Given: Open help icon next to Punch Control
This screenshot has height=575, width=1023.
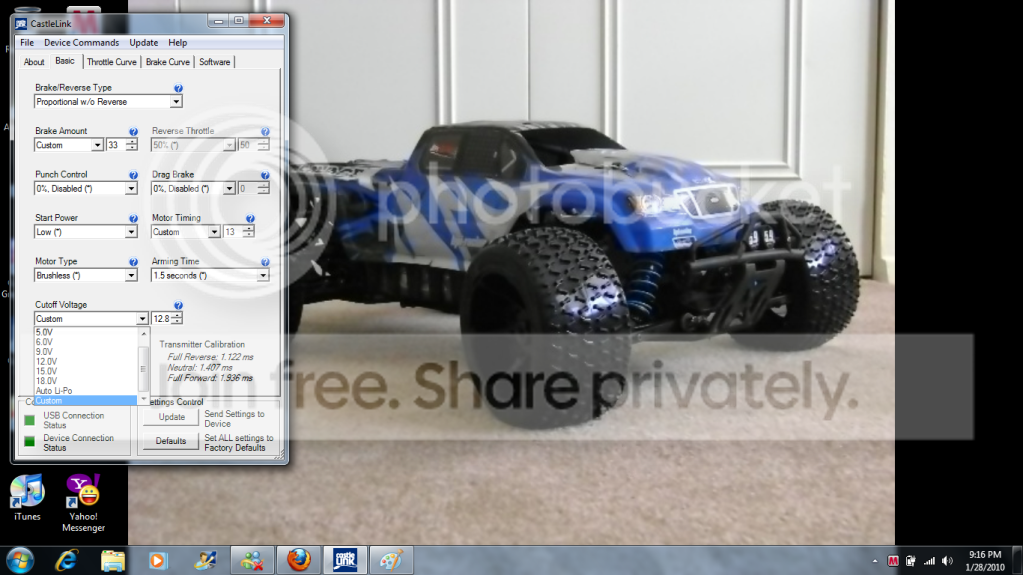Looking at the screenshot, I should 133,176.
